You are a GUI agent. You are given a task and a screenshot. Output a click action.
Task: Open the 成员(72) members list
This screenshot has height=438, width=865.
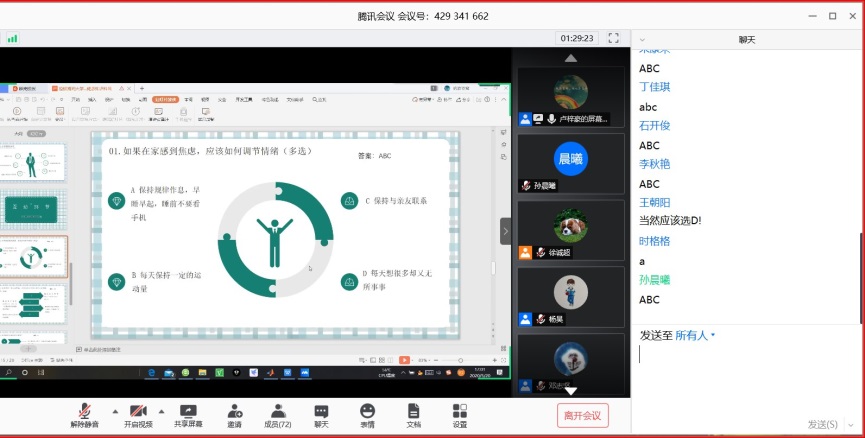[x=277, y=414]
